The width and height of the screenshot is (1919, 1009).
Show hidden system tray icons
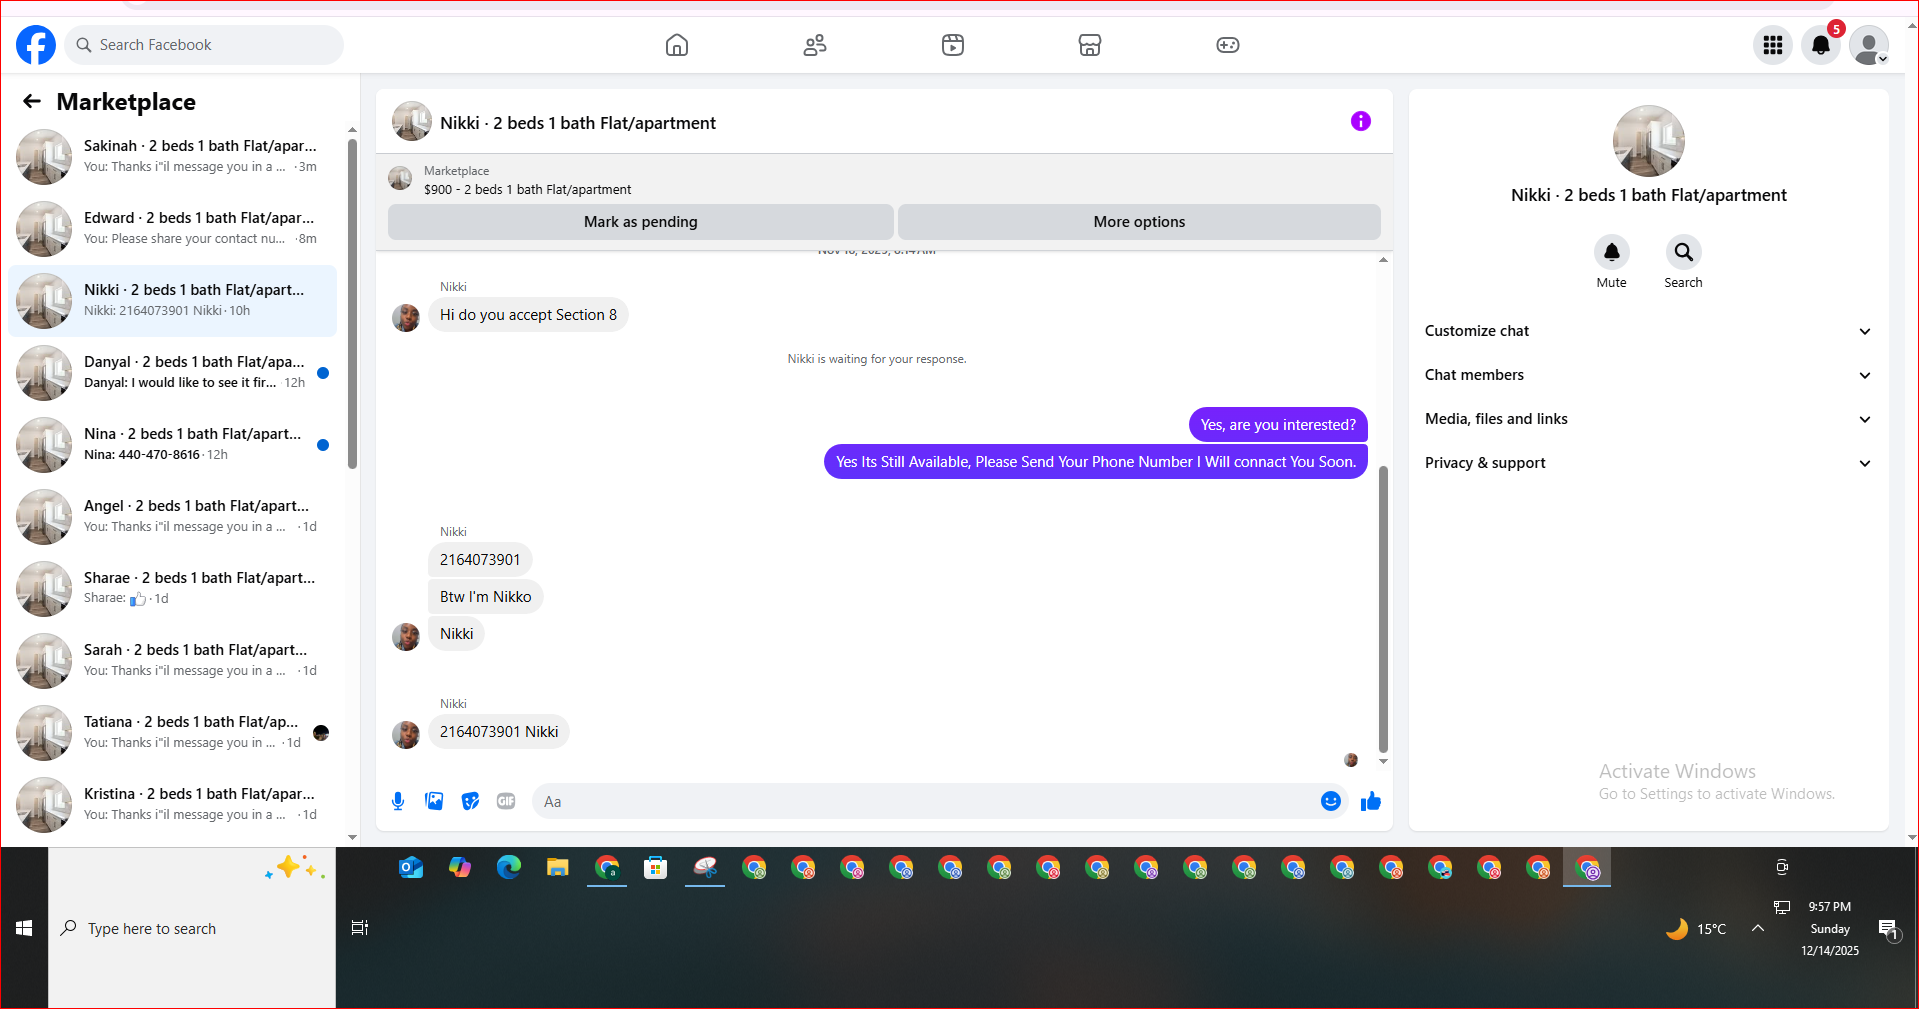coord(1758,928)
